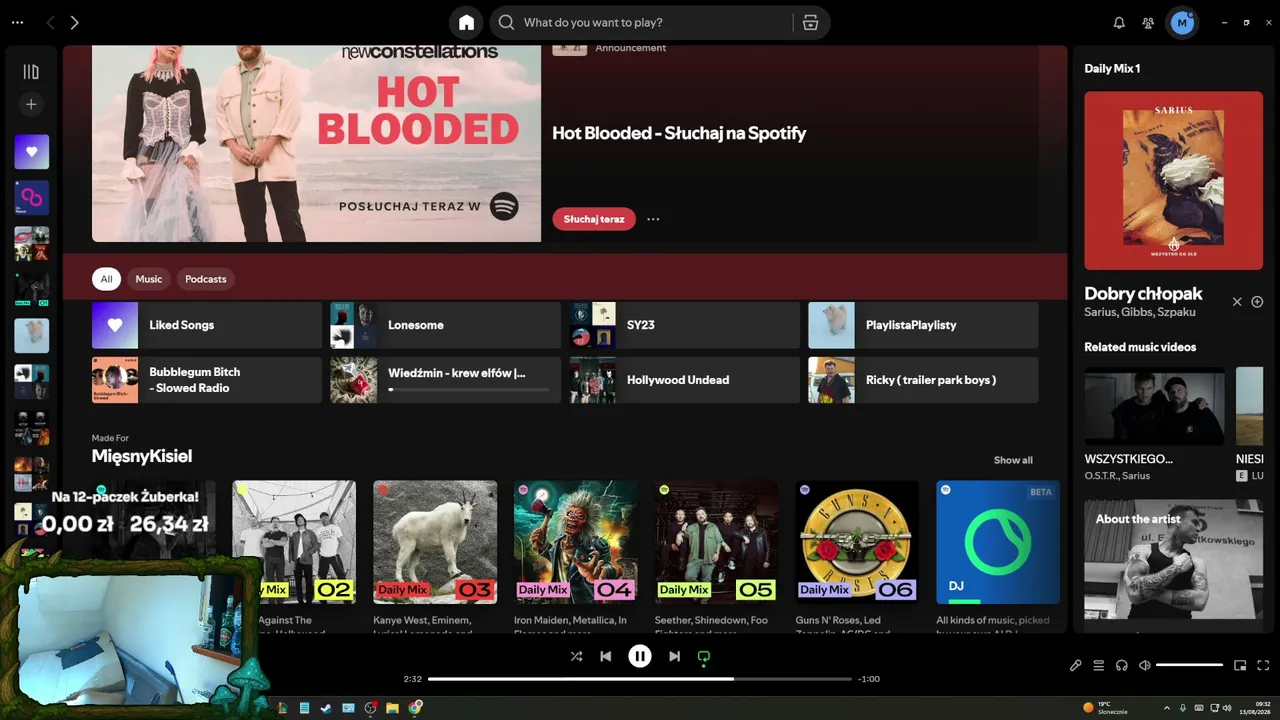This screenshot has width=1280, height=720.
Task: Navigate back with the left arrow
Action: (51, 22)
